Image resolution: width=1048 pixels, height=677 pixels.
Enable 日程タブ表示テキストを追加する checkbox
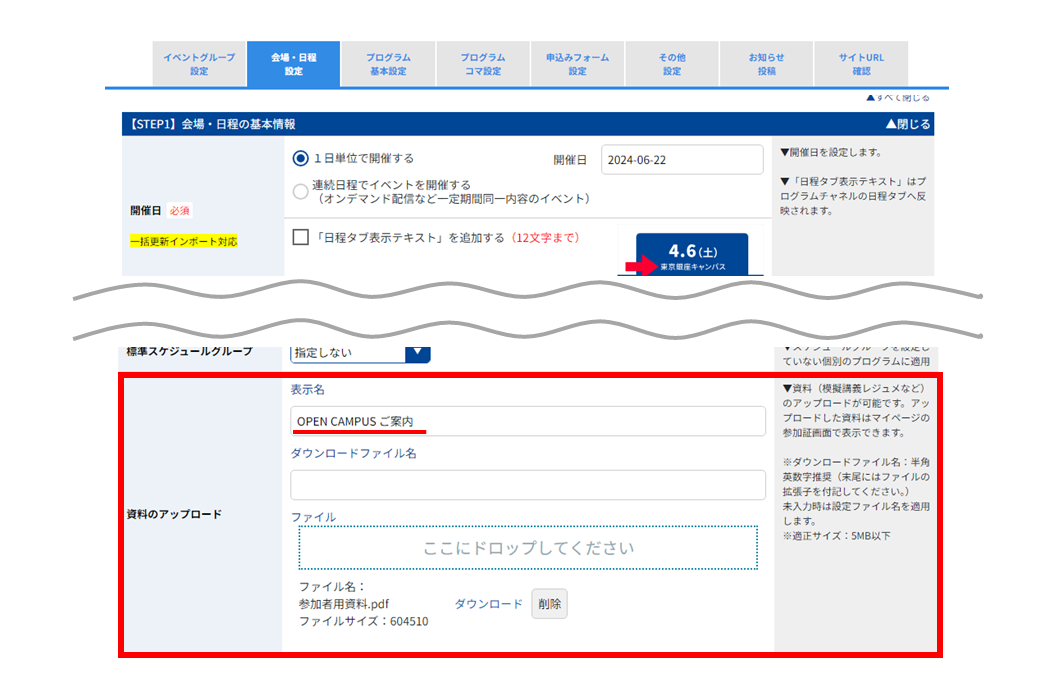click(x=301, y=237)
